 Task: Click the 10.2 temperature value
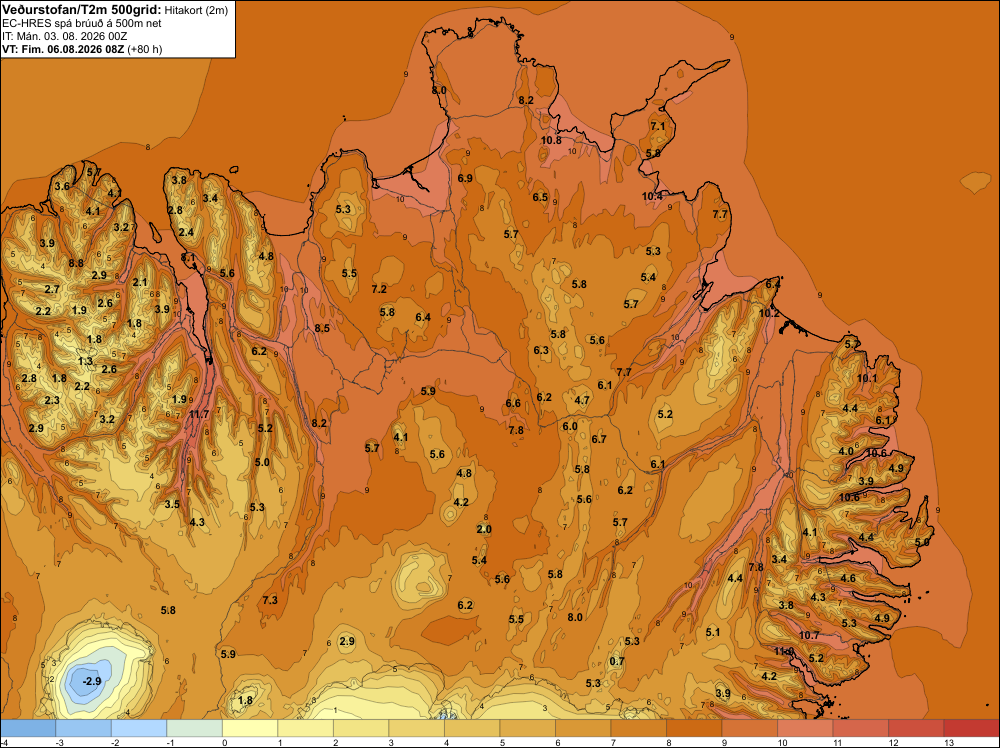point(769,314)
